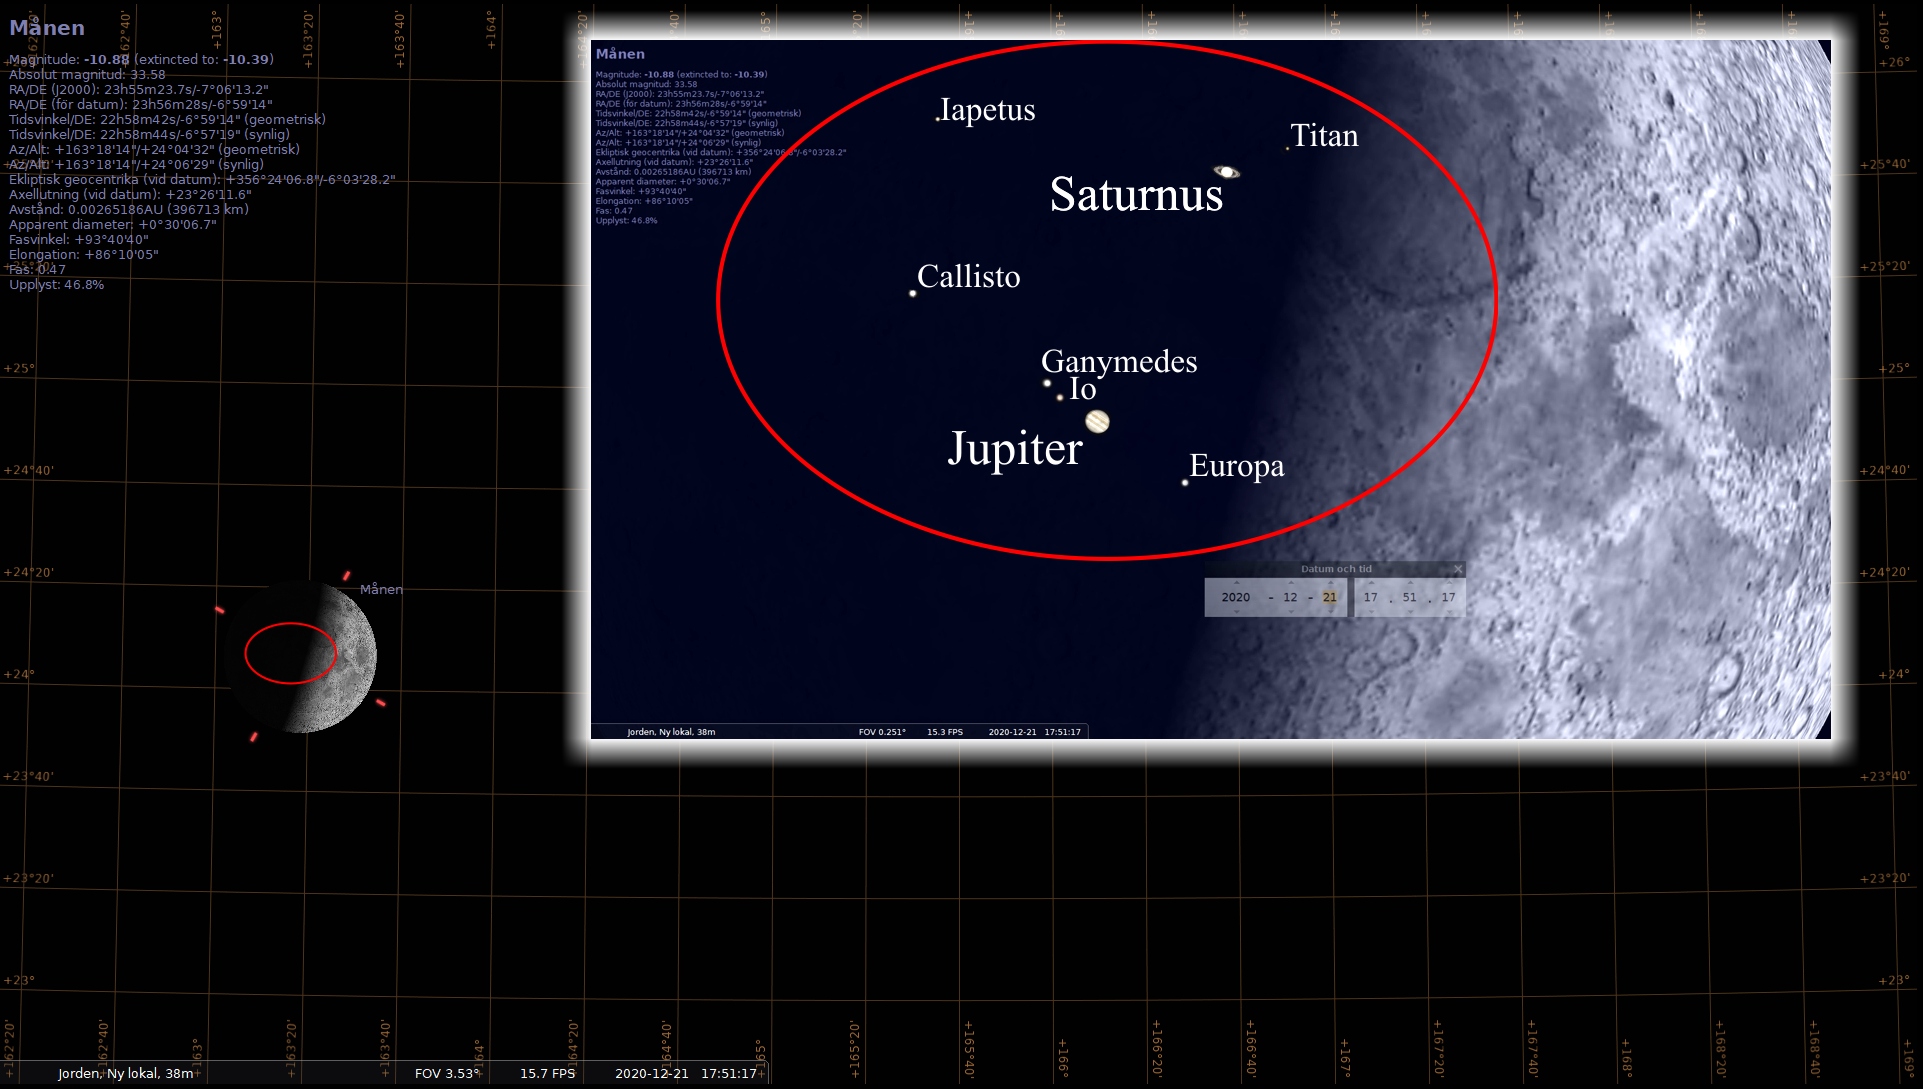
Task: Click the FOV 3.53° readout in status bar
Action: tap(447, 1073)
